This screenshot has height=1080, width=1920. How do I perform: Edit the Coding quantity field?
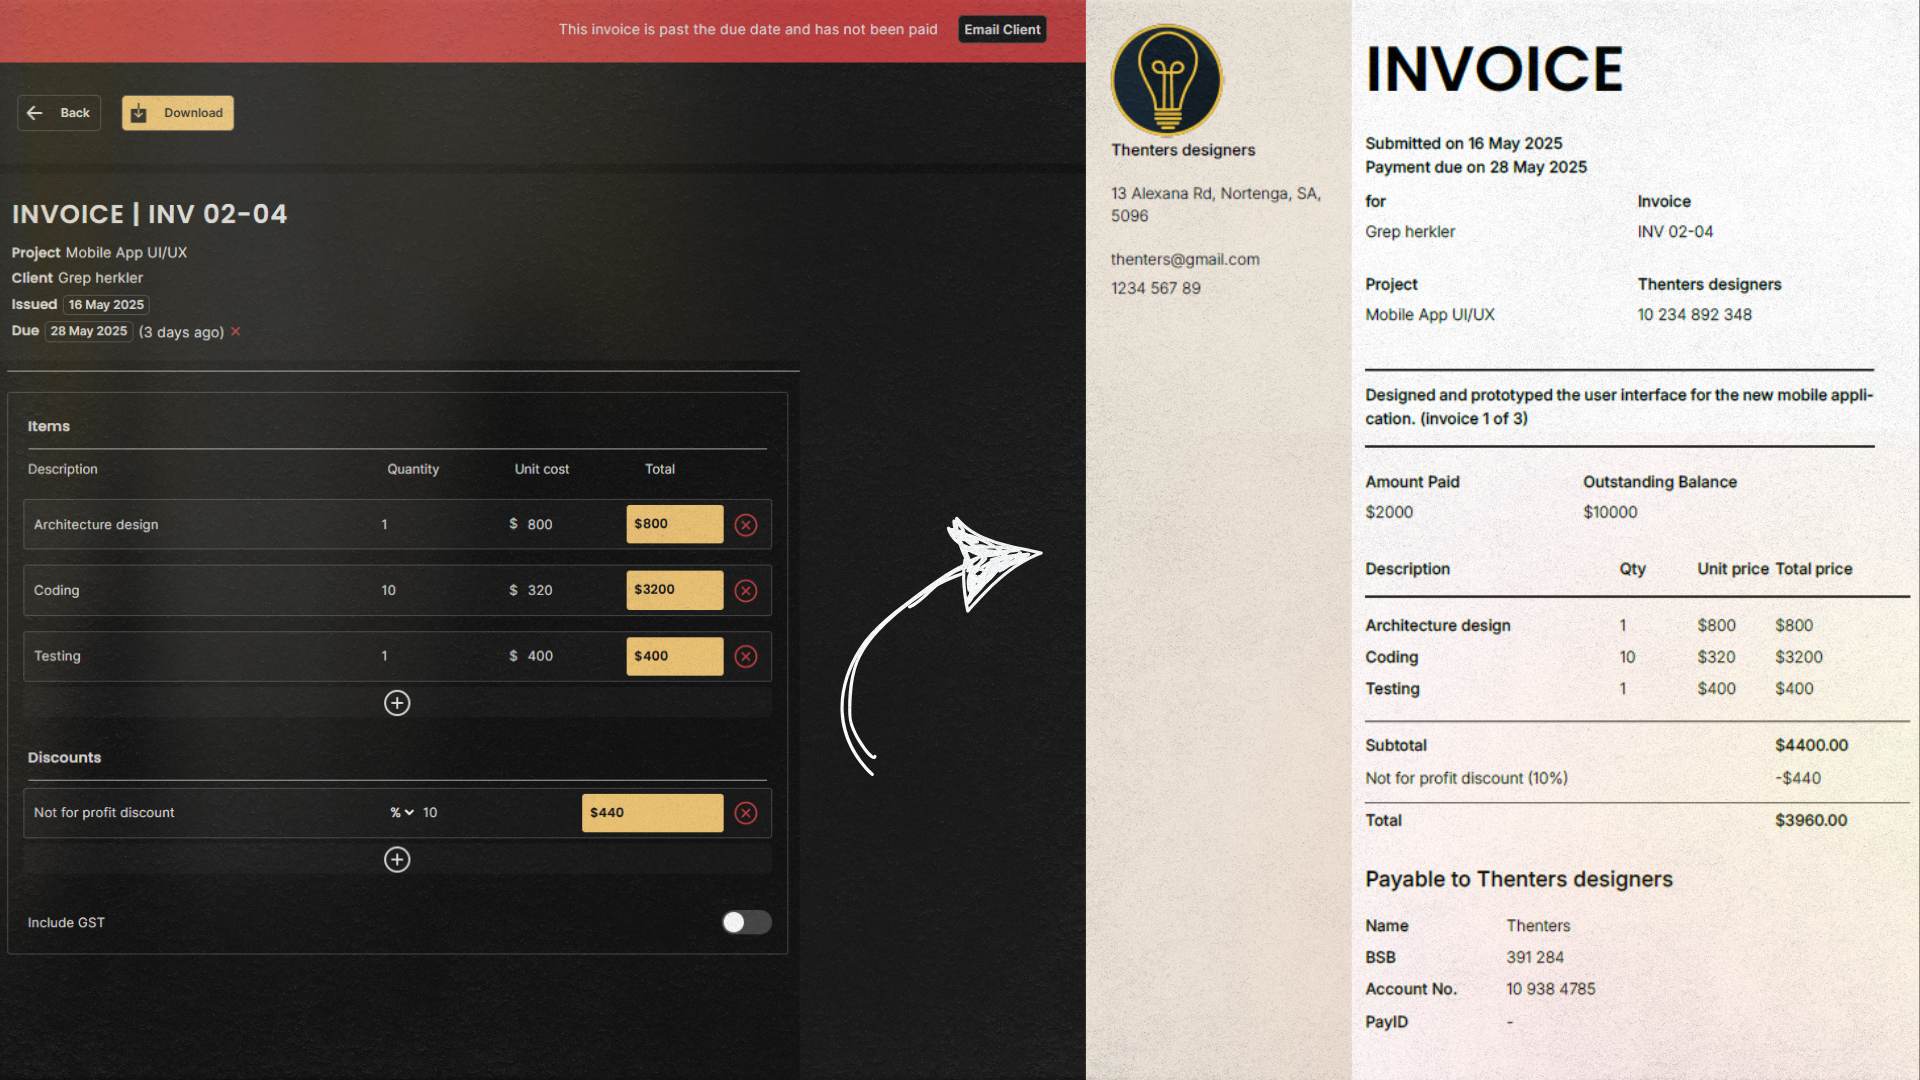click(389, 591)
